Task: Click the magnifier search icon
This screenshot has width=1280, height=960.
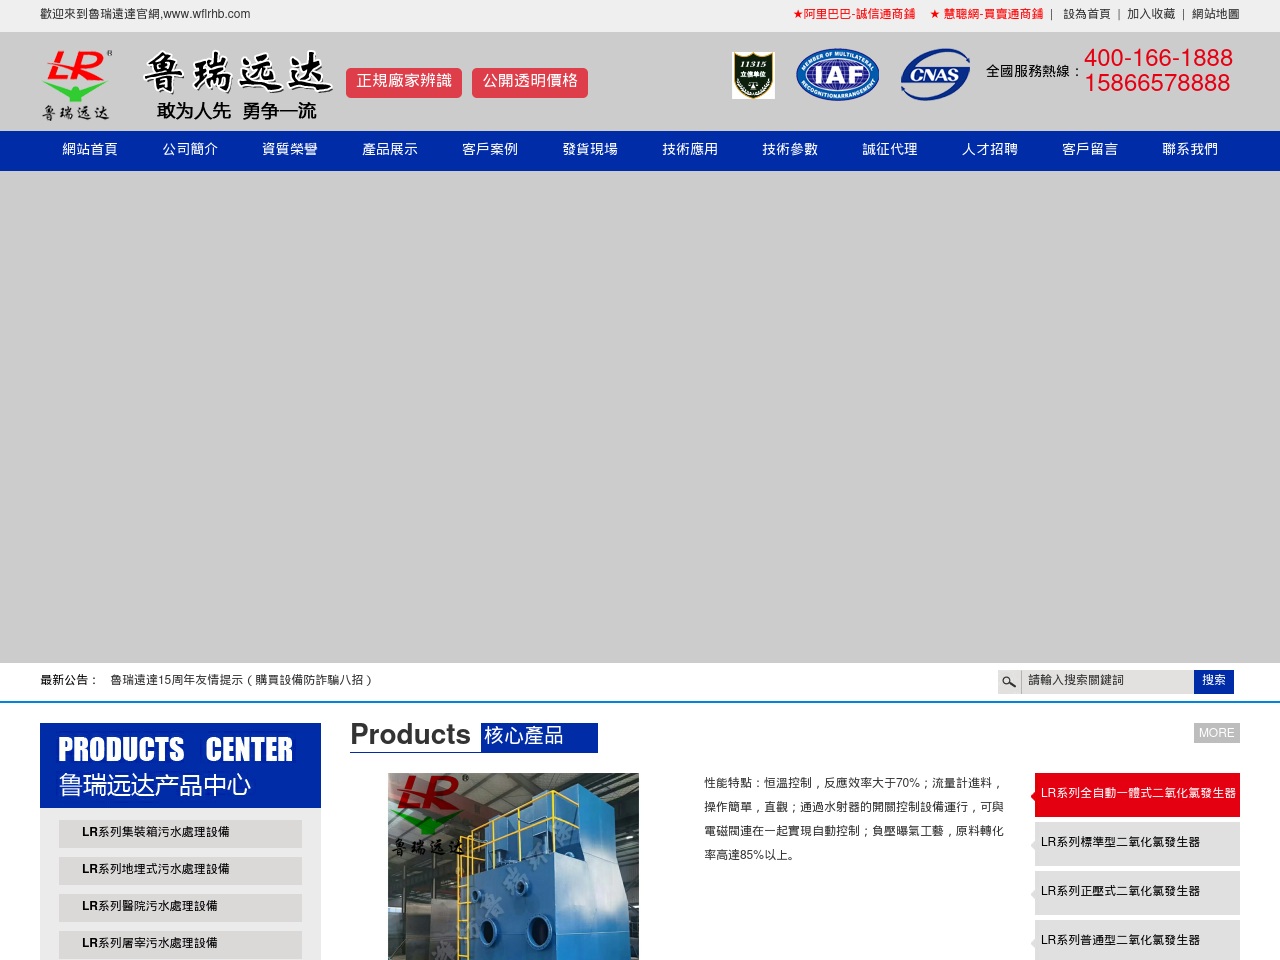Action: [x=1009, y=682]
